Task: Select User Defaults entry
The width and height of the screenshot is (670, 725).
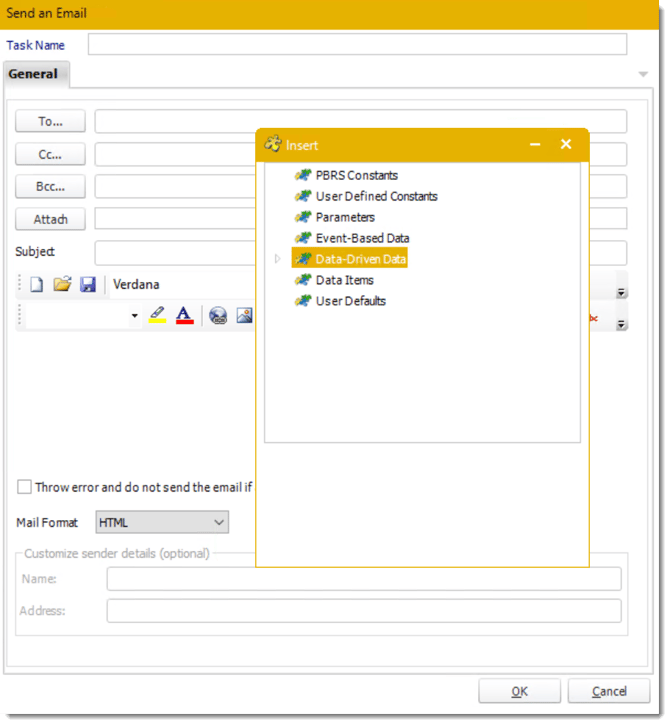Action: (x=350, y=301)
